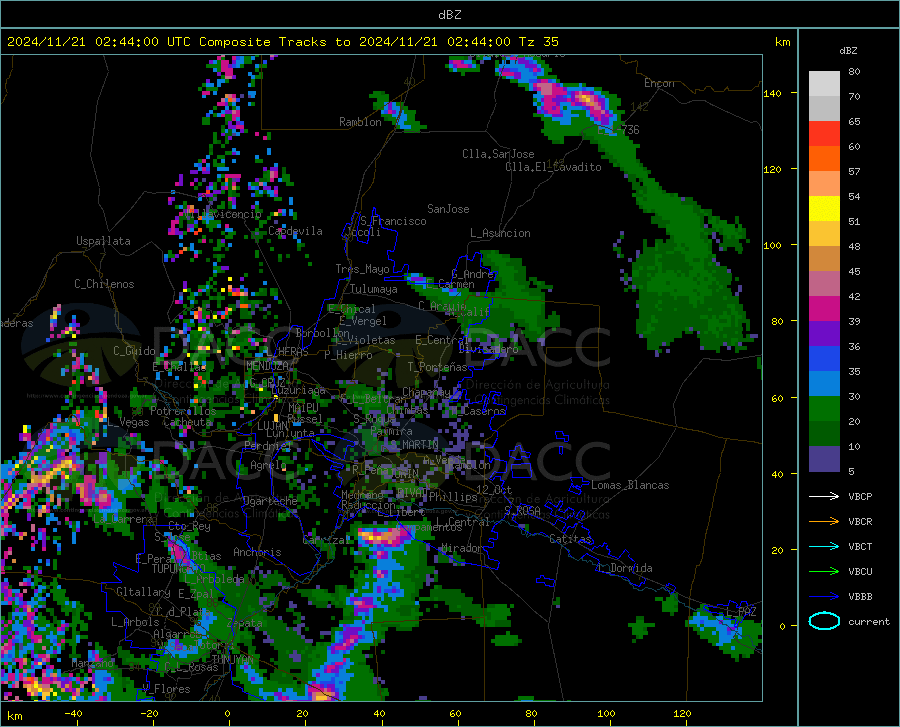Click the SanJose label on the map
900x727 pixels.
coord(448,209)
